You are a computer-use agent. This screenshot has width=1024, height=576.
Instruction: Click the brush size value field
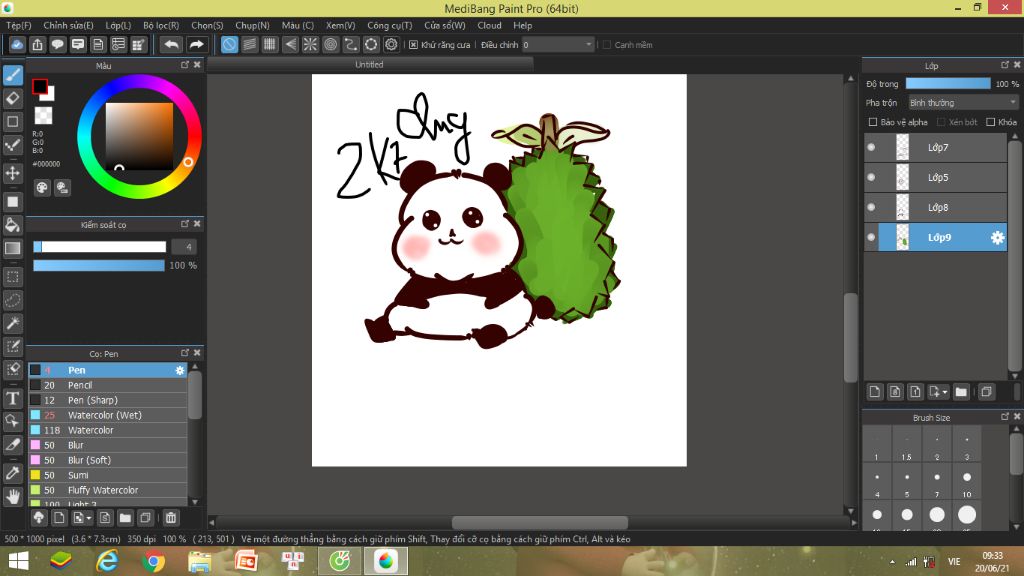point(184,247)
